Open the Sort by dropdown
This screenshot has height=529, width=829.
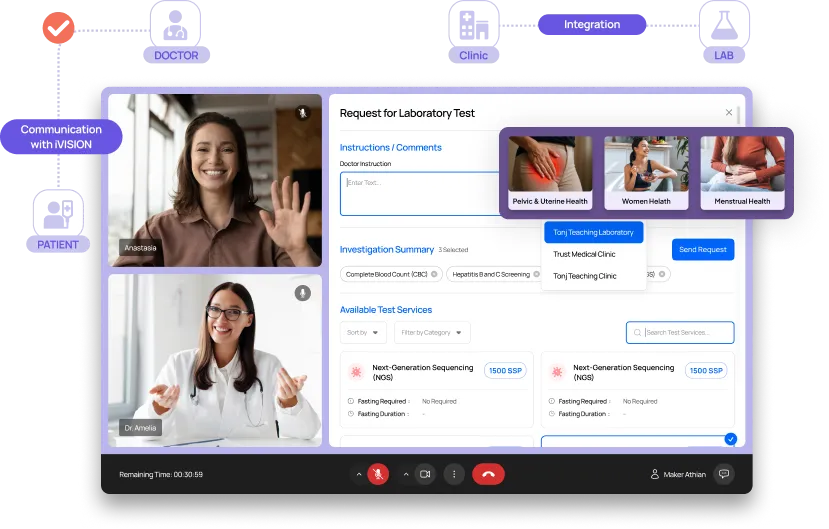coord(363,332)
